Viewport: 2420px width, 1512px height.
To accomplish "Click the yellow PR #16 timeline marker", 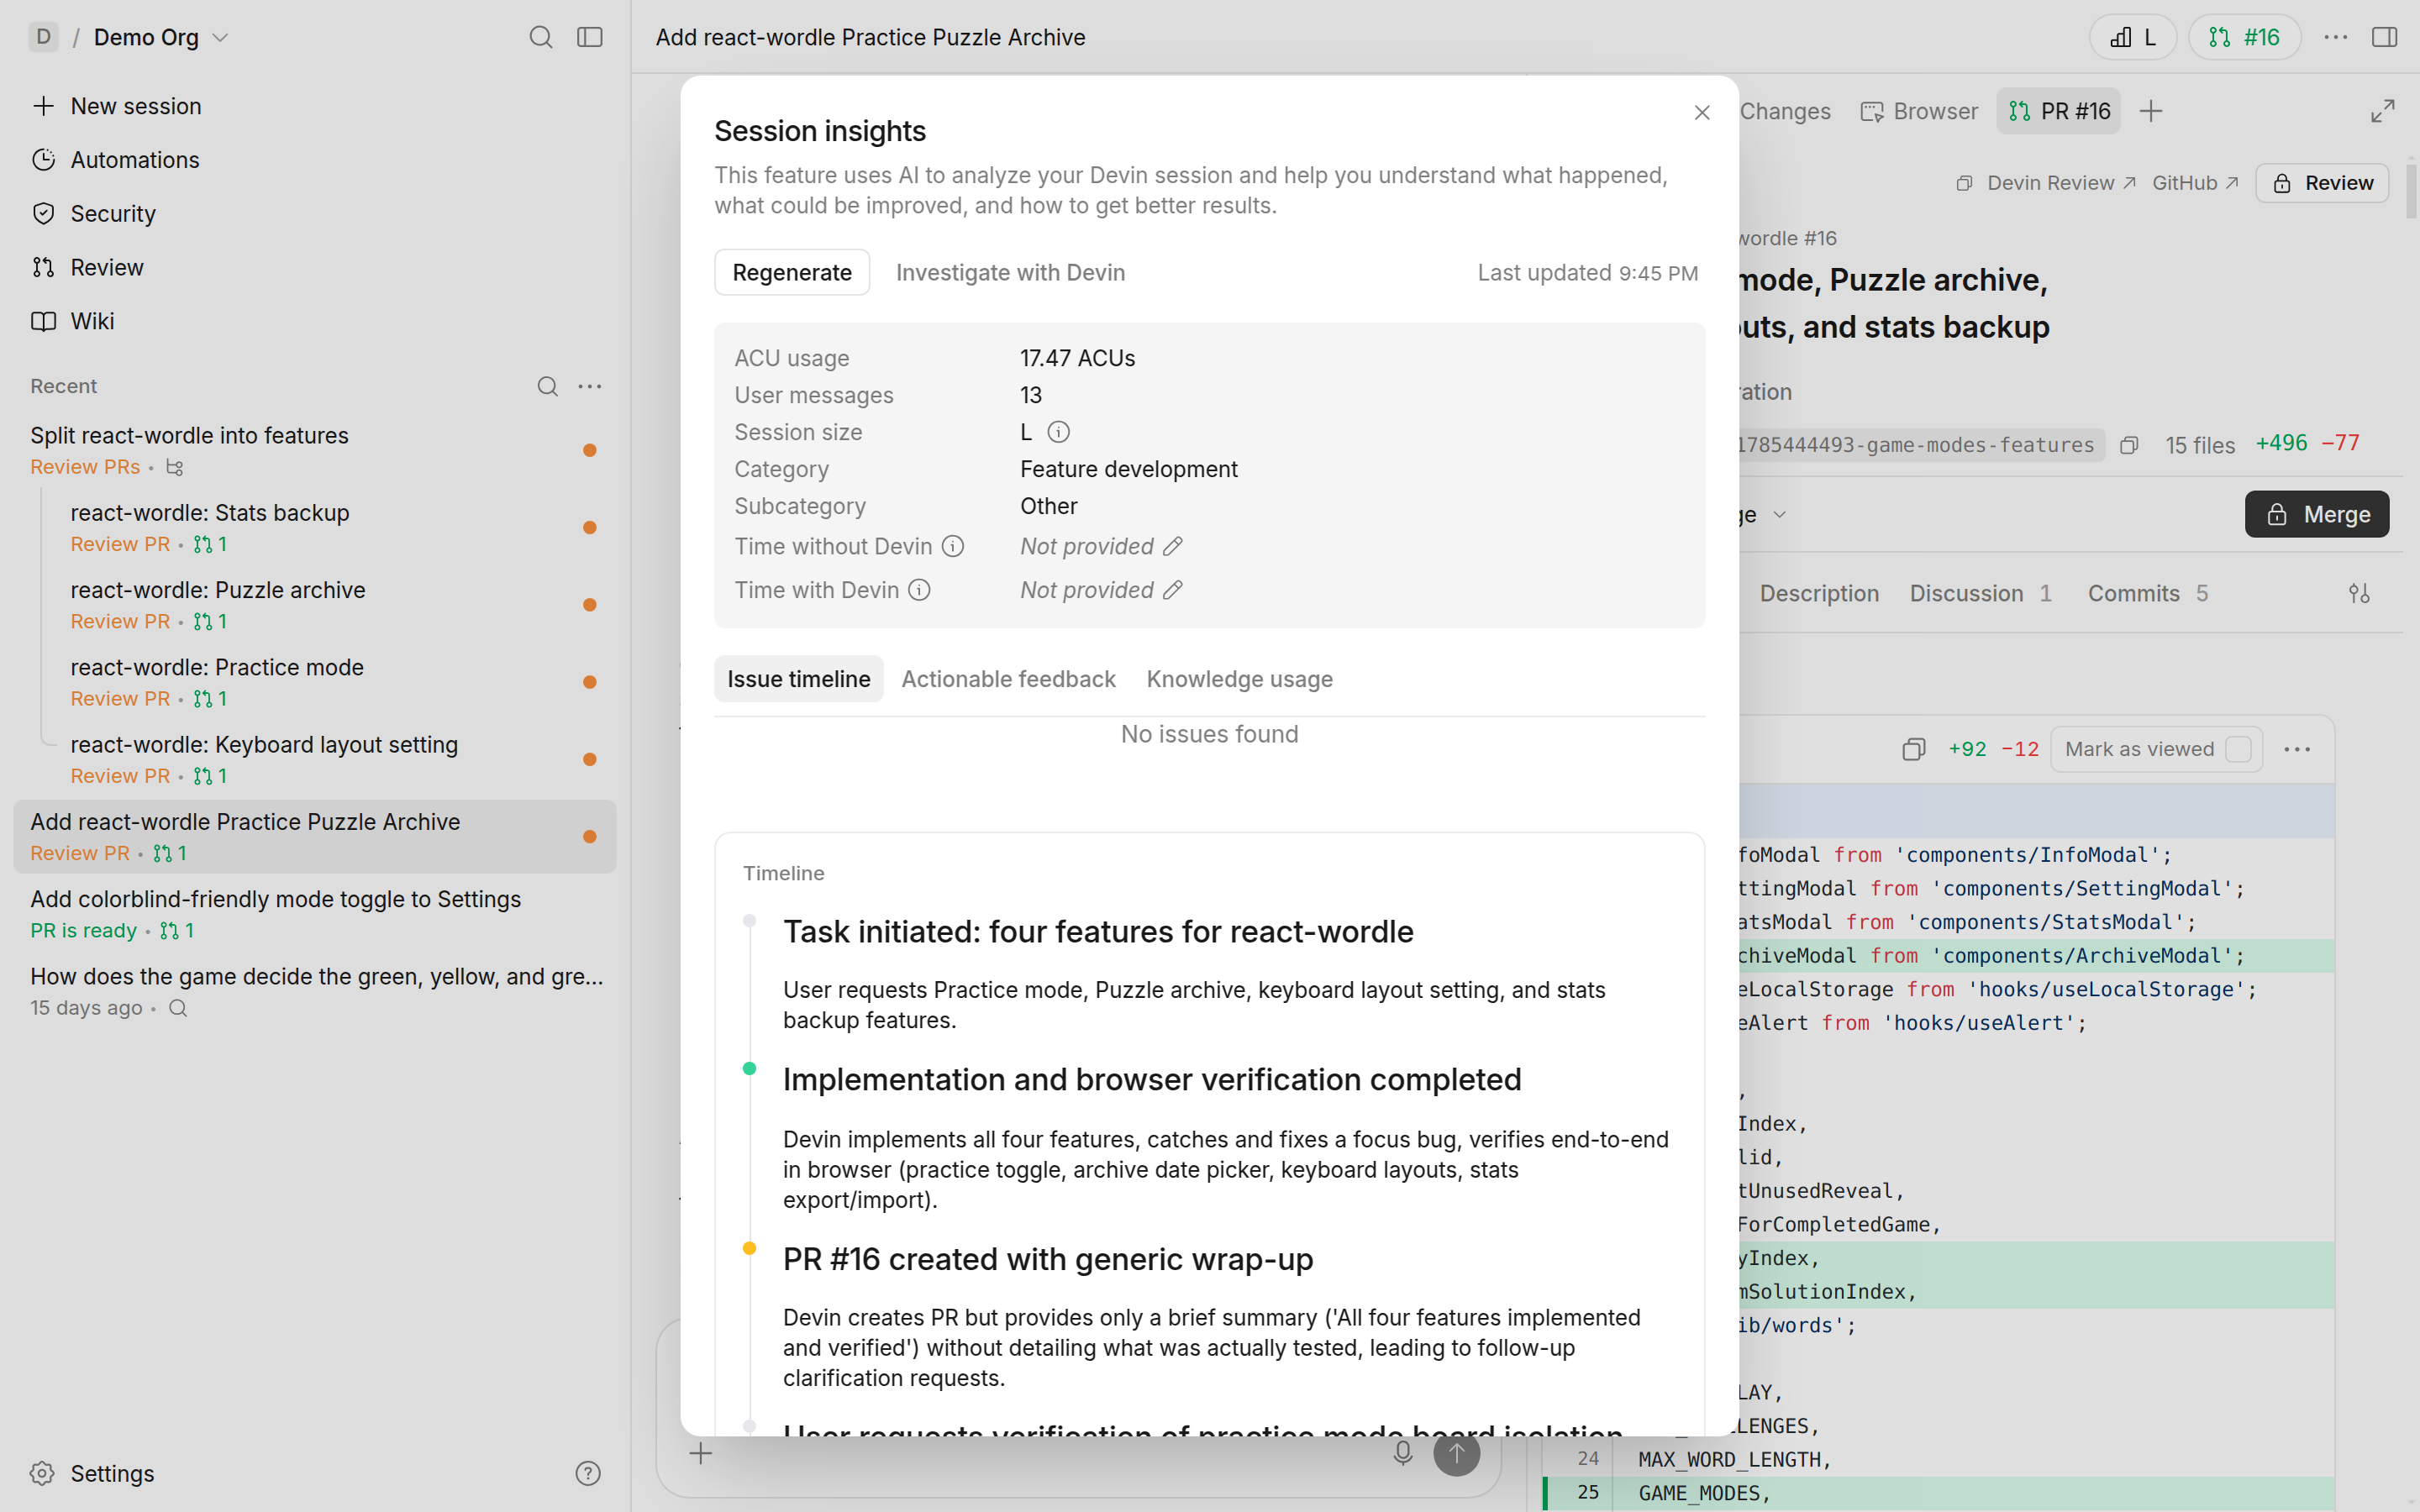I will [x=749, y=1248].
